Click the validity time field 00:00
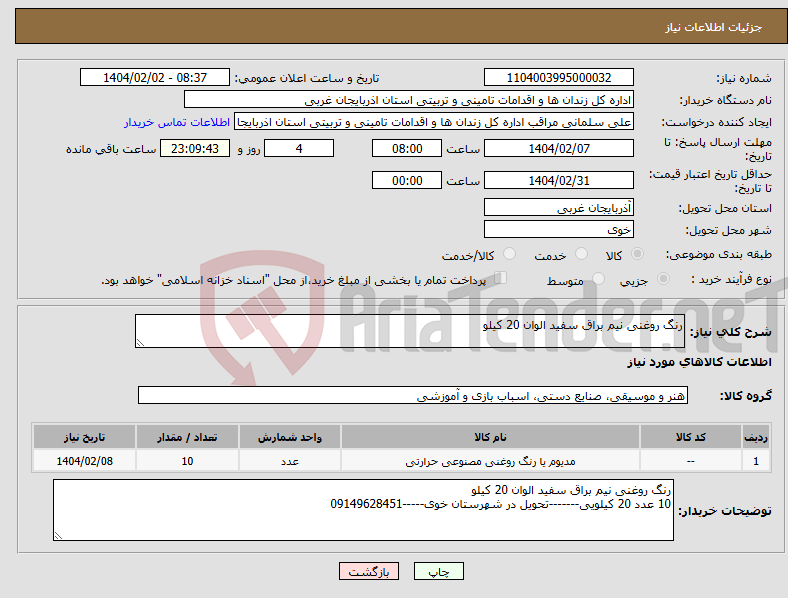The width and height of the screenshot is (788, 598). [x=407, y=180]
